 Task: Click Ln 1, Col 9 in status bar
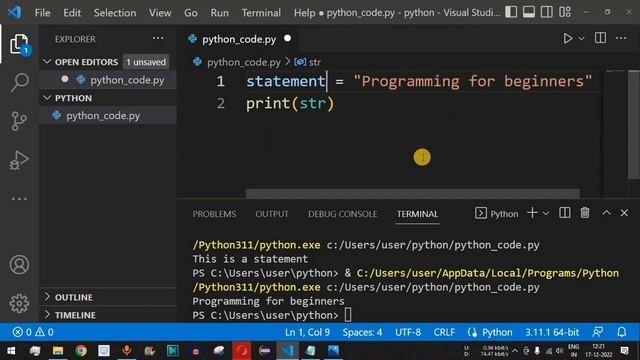coord(307,332)
